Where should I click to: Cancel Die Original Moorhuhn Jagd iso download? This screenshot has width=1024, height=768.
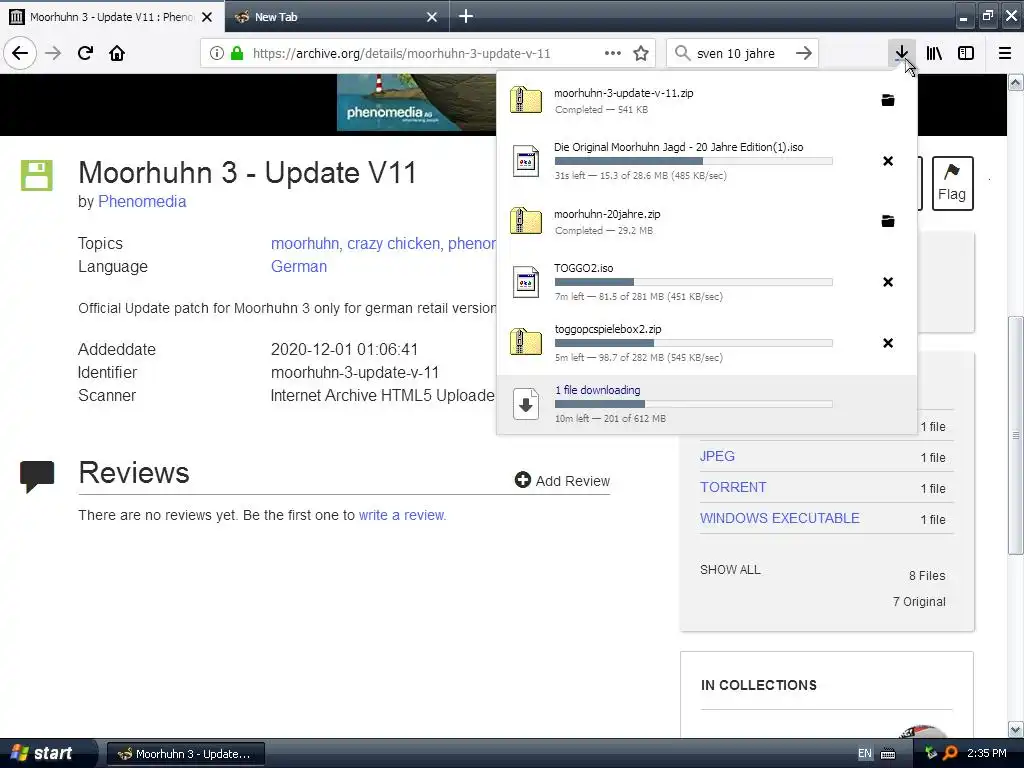(x=888, y=161)
